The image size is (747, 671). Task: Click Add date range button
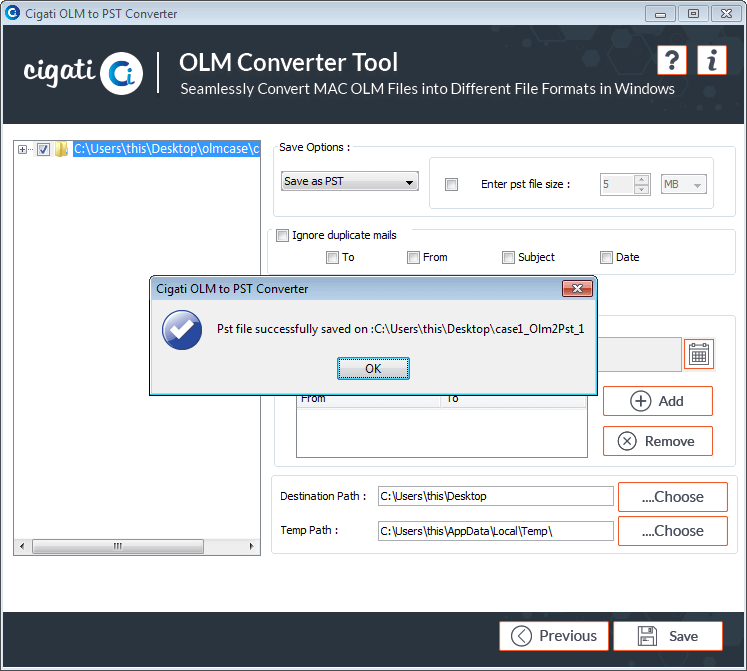coord(658,401)
